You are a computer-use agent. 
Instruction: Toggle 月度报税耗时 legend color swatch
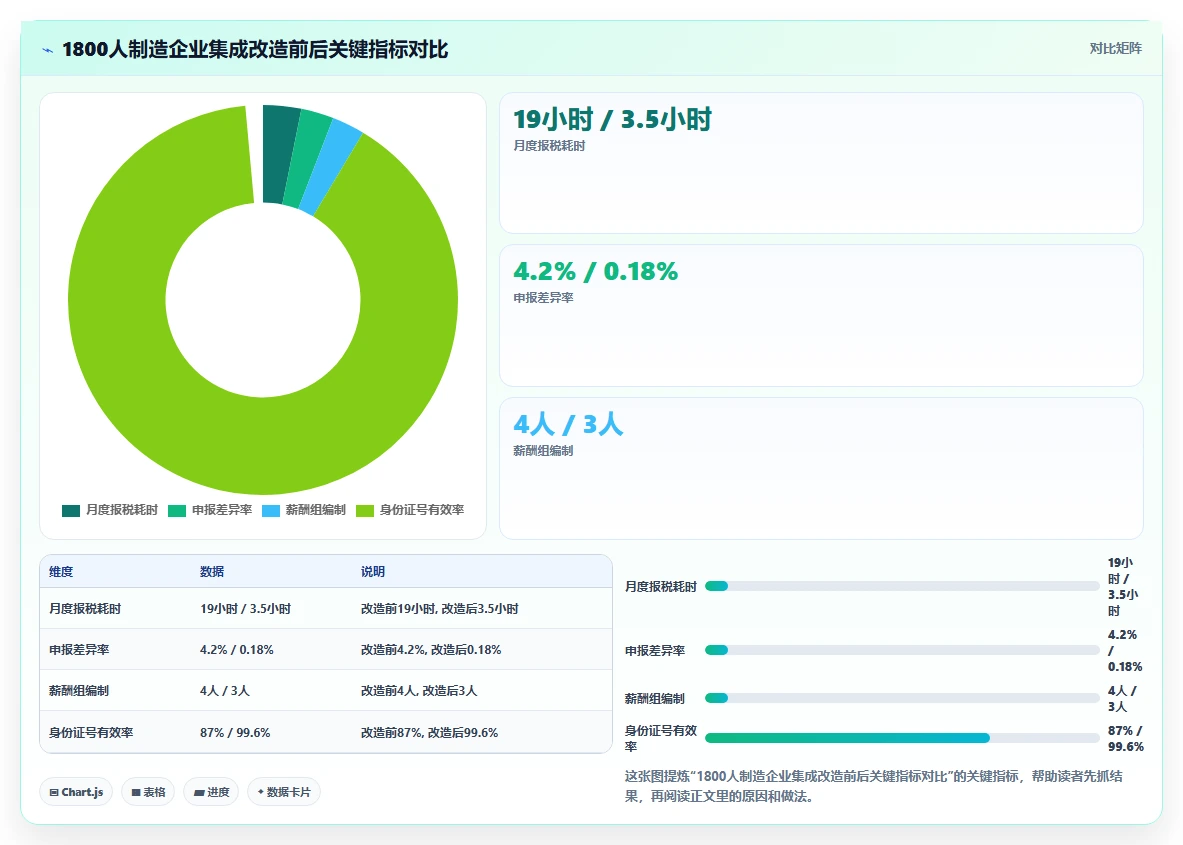pos(71,511)
